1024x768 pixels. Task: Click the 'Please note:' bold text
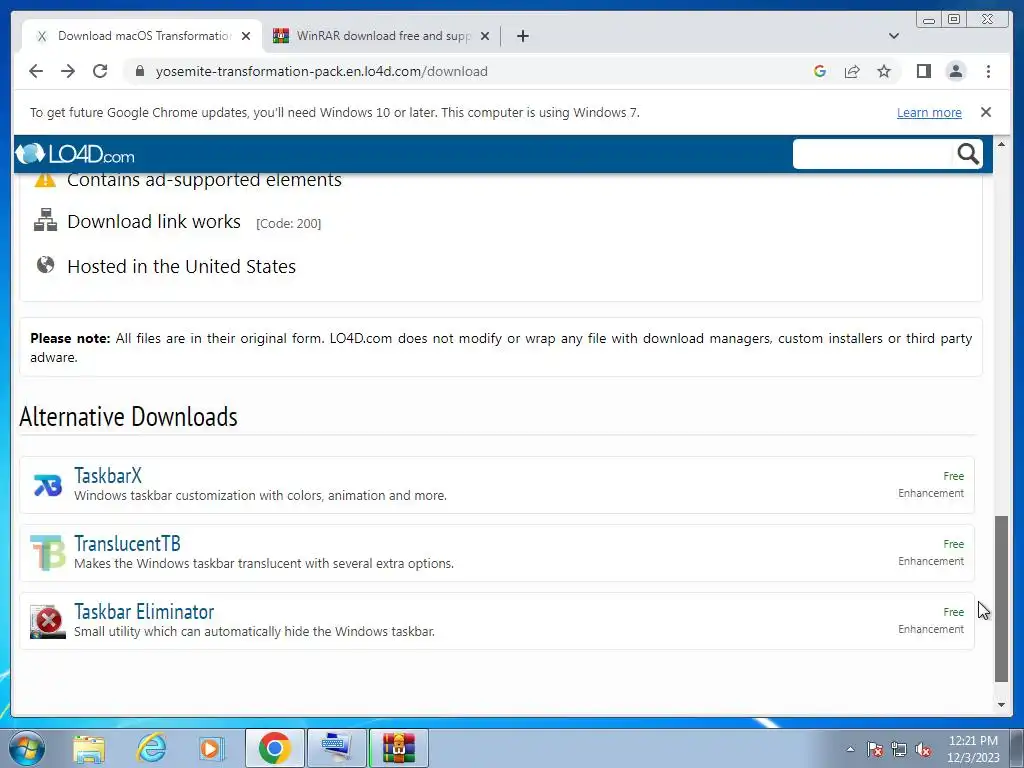point(70,338)
